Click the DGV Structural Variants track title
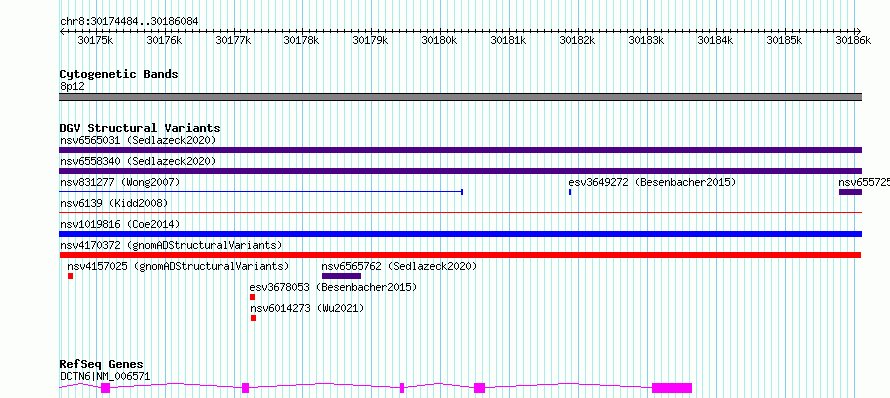The height and width of the screenshot is (398, 890). click(x=140, y=128)
